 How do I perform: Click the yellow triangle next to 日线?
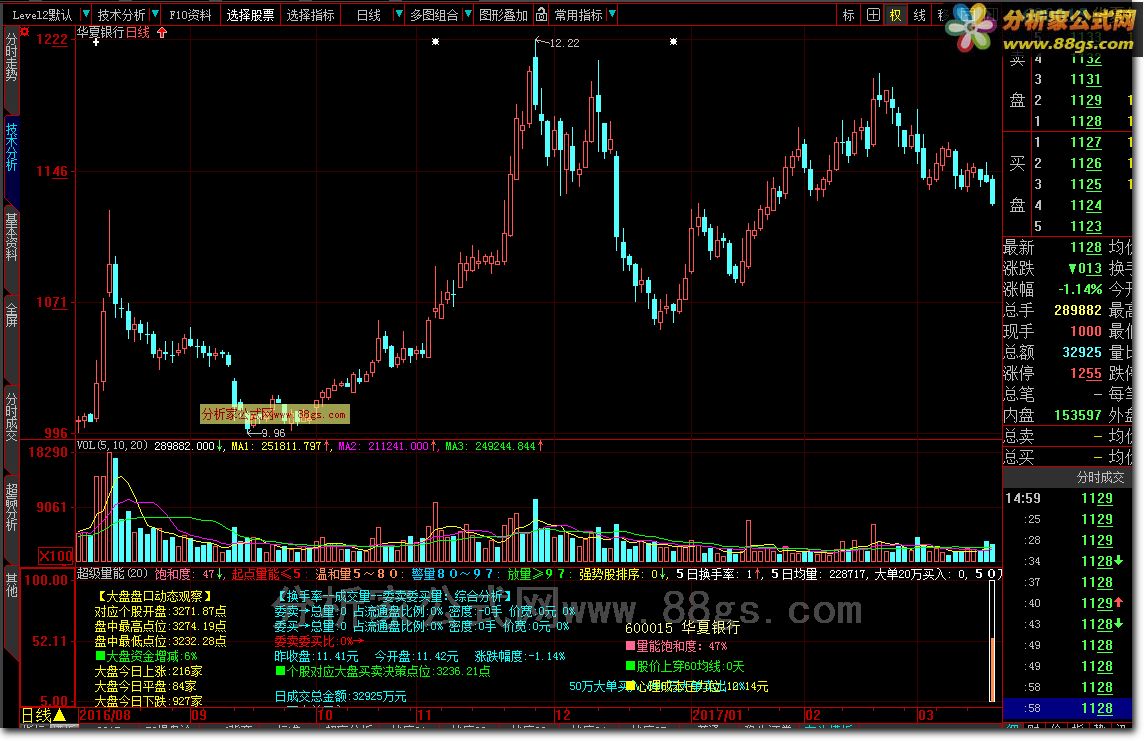pyautogui.click(x=61, y=715)
